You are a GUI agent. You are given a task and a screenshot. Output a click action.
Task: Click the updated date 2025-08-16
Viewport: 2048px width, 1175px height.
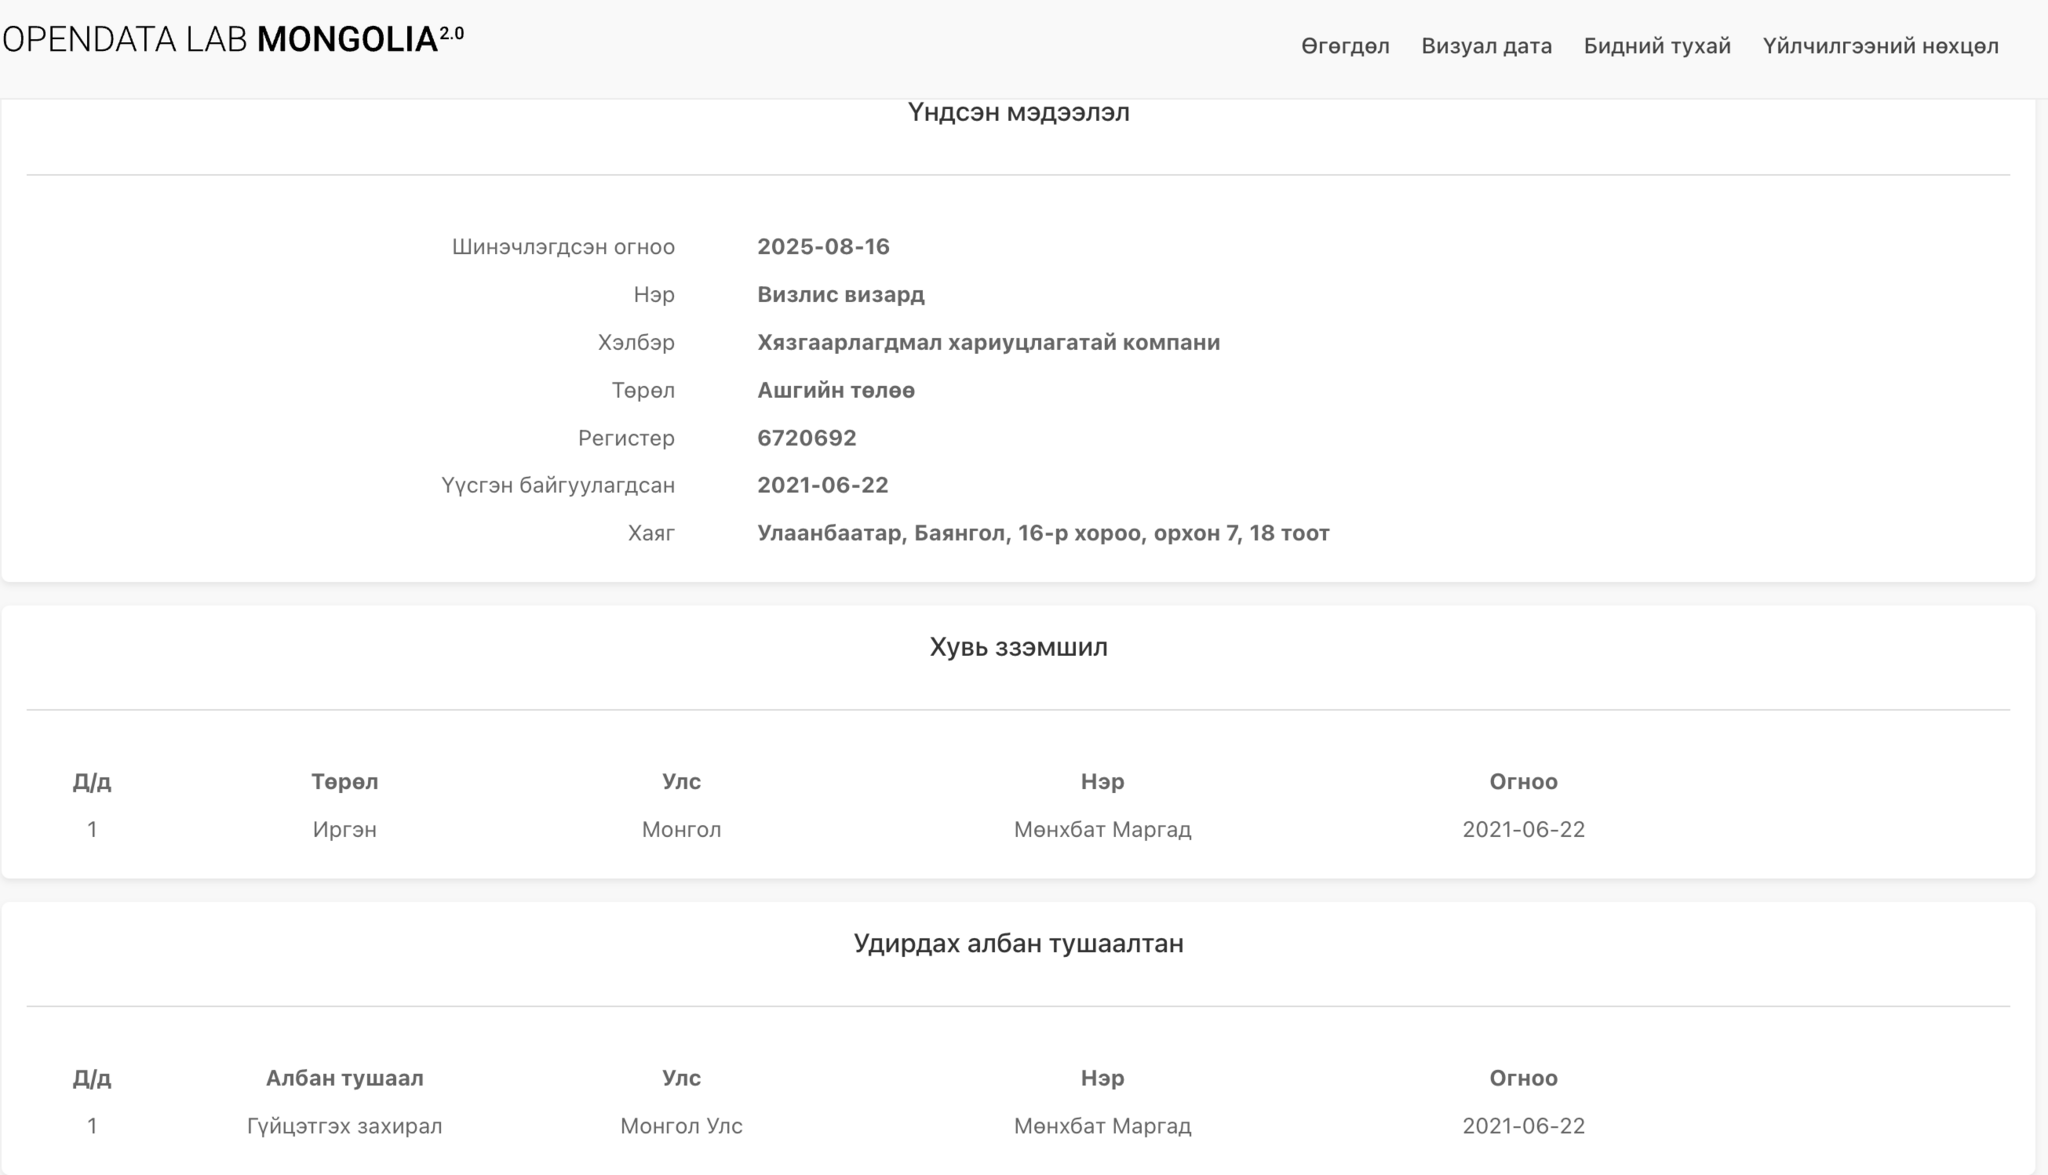[x=823, y=246]
